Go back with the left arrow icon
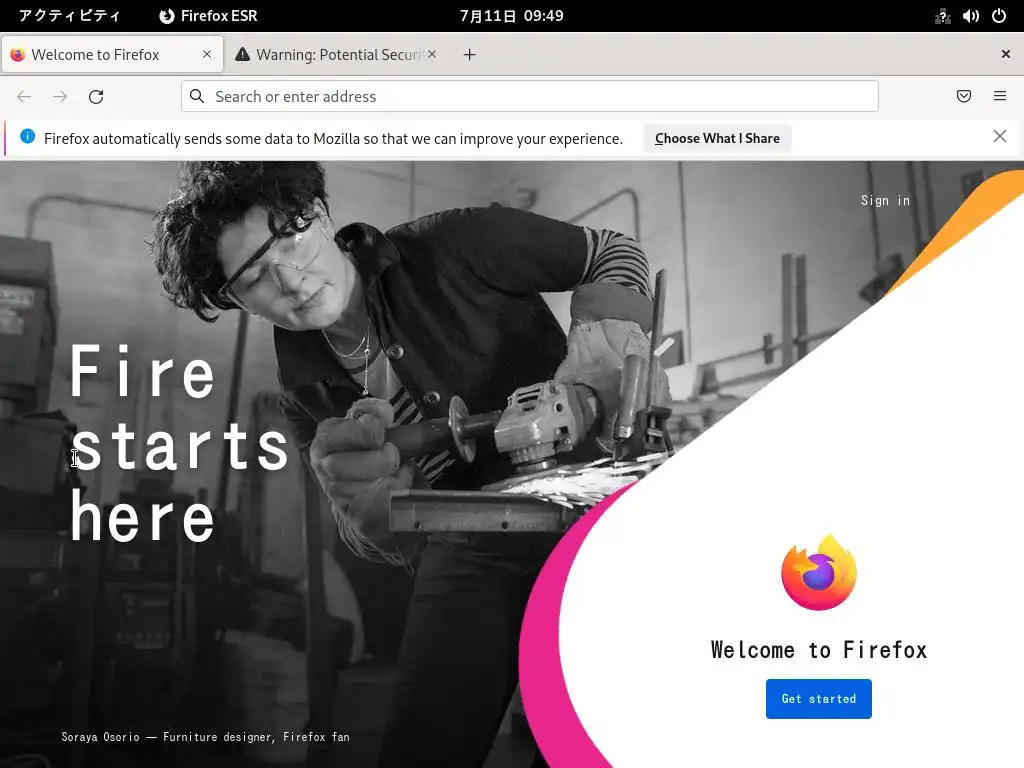This screenshot has width=1024, height=768. pos(24,97)
